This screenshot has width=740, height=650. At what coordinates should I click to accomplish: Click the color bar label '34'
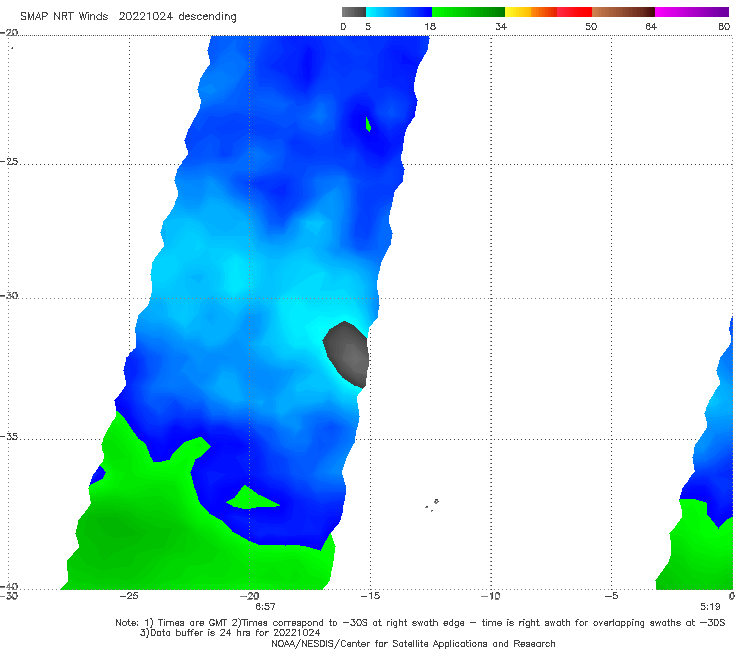[501, 26]
